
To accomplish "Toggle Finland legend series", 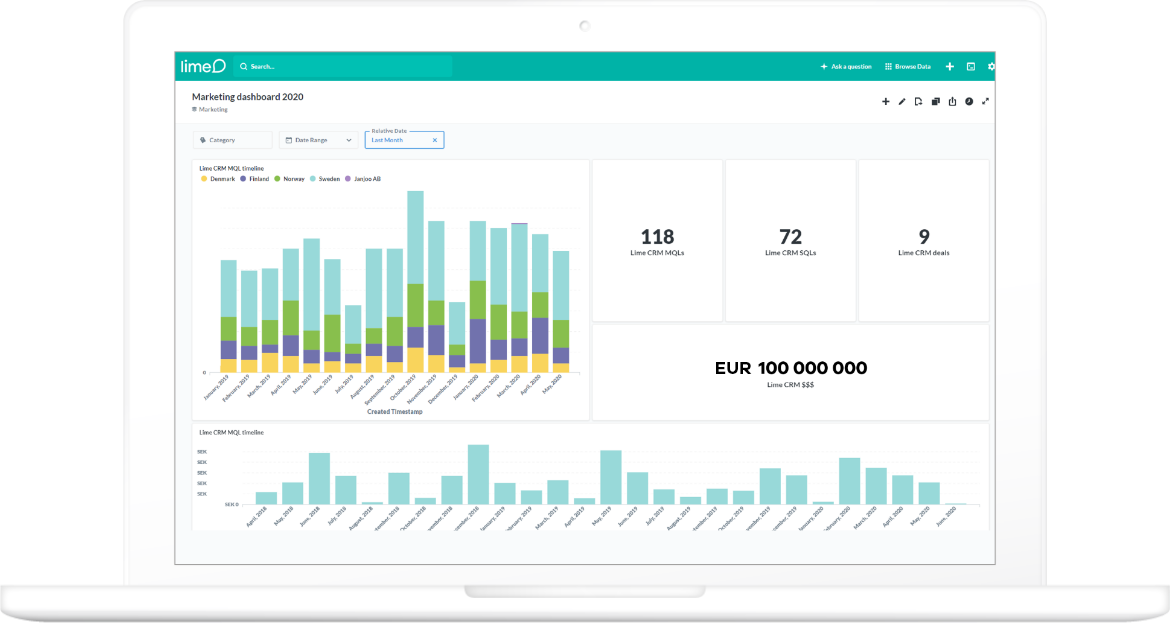I will [x=254, y=179].
